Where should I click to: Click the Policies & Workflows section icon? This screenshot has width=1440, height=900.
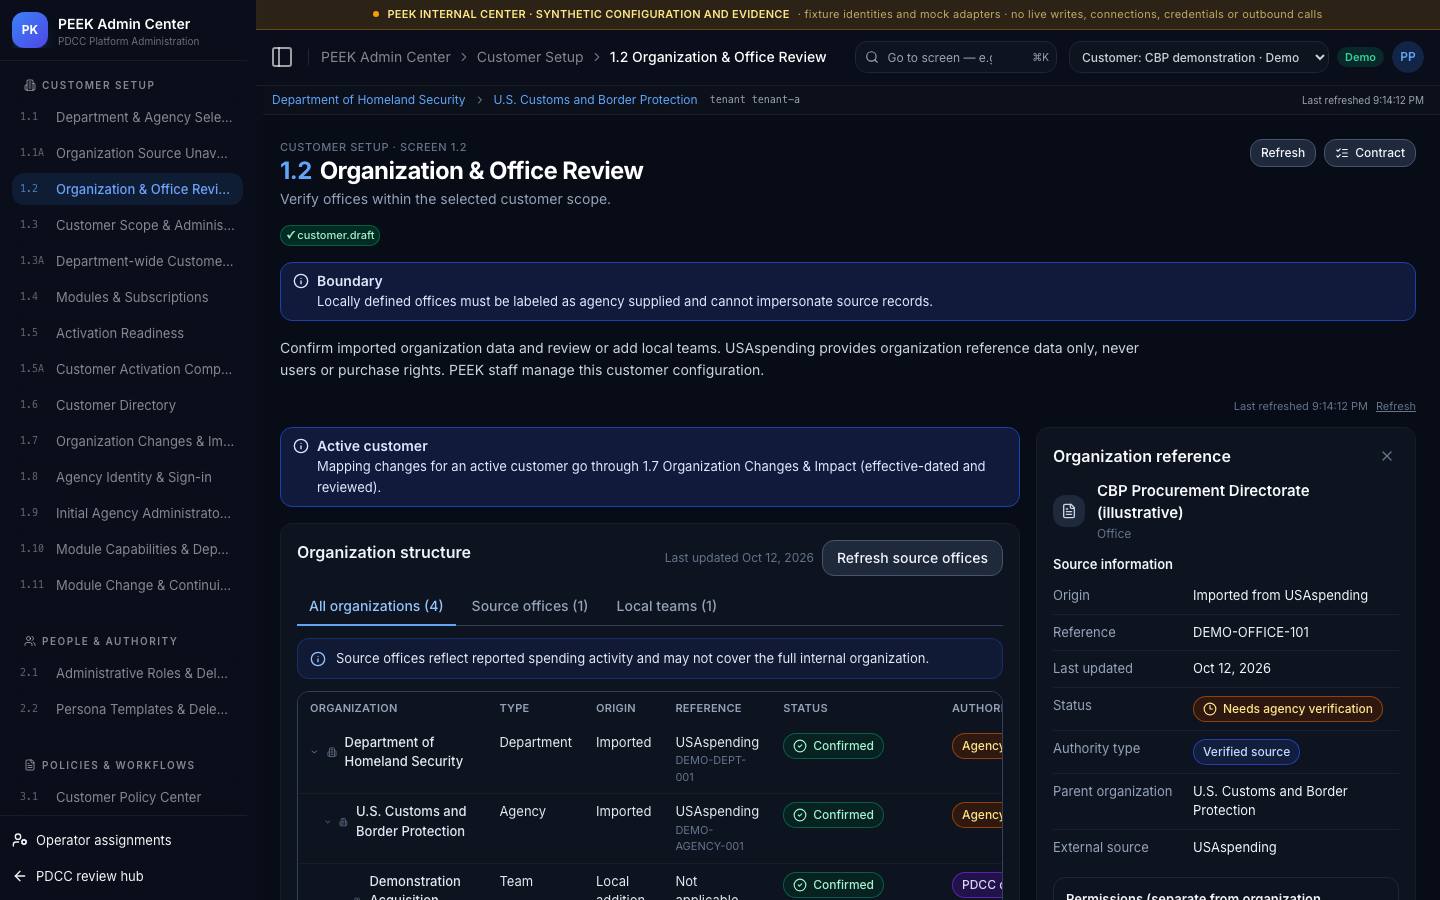tap(30, 765)
